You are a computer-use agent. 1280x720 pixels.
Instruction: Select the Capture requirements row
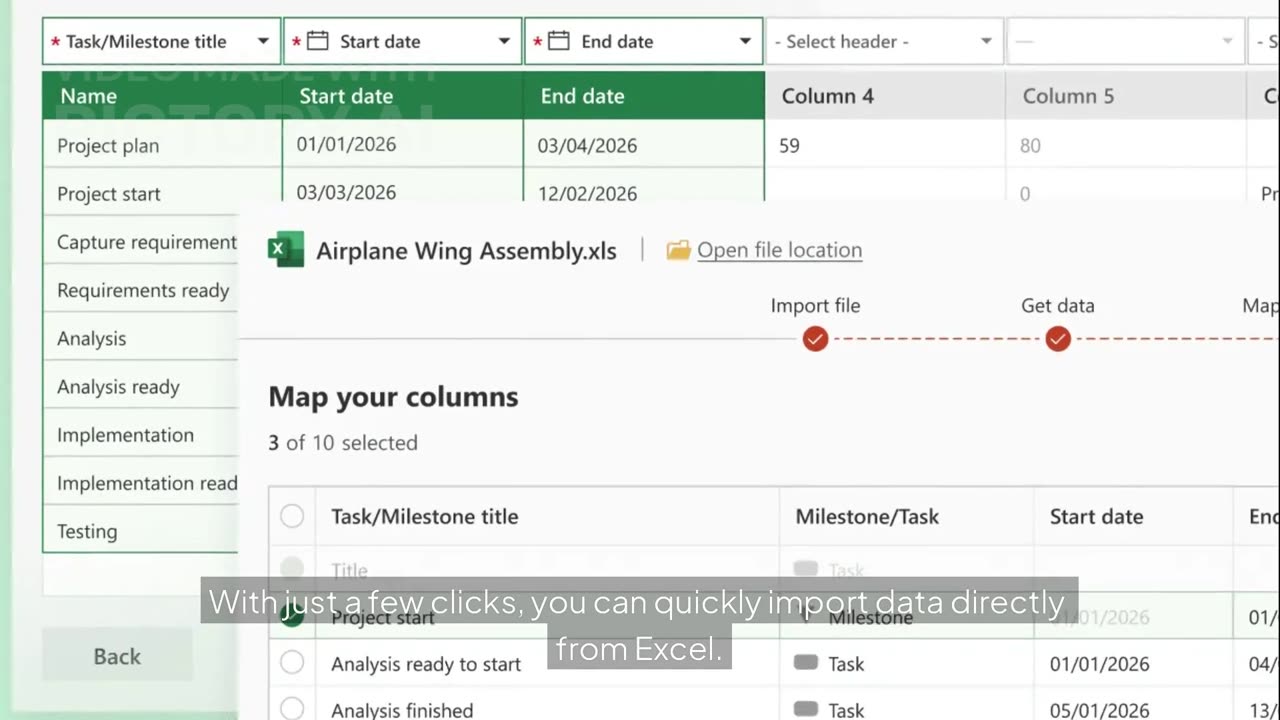tap(141, 242)
